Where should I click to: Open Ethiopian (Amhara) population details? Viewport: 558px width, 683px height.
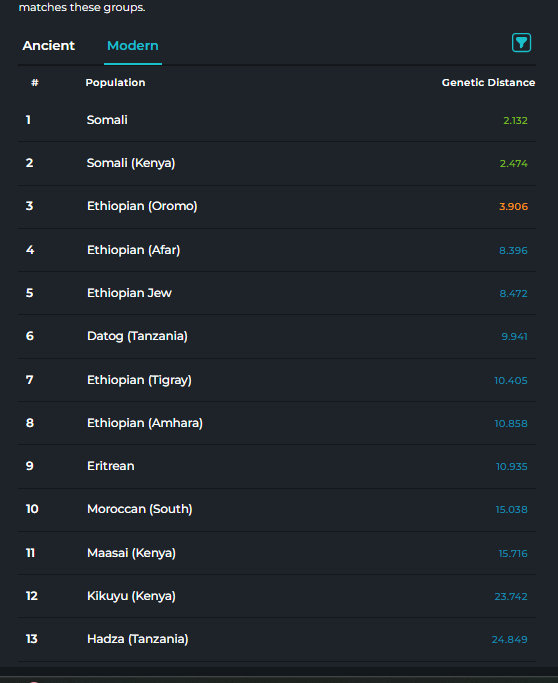coord(277,423)
